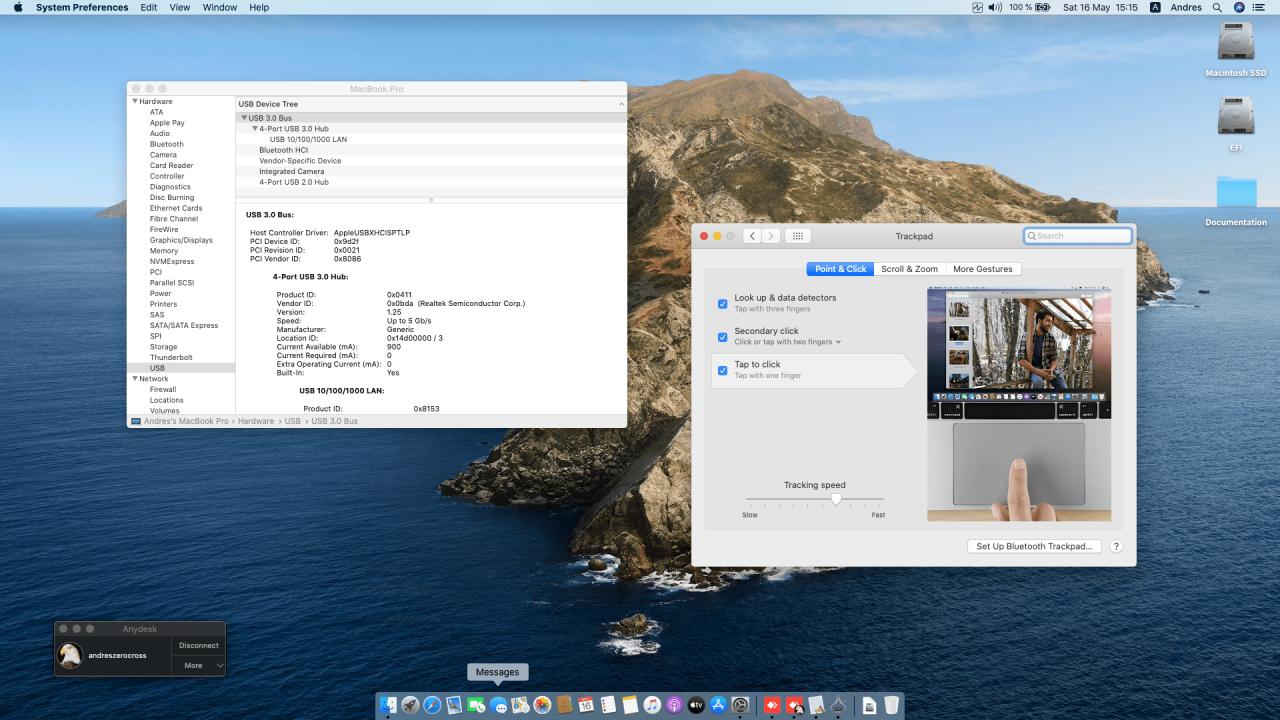Open Photos app in the Dock
1280x720 pixels.
tap(542, 705)
